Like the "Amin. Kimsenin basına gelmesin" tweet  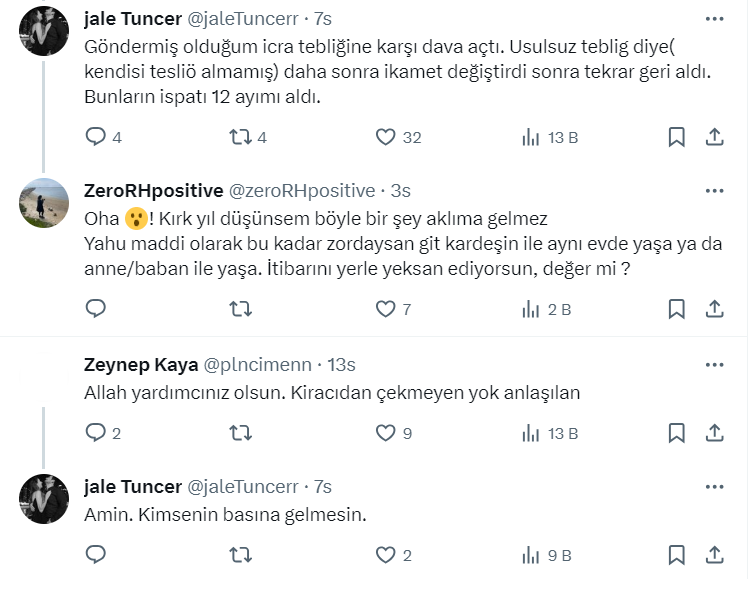pos(386,555)
